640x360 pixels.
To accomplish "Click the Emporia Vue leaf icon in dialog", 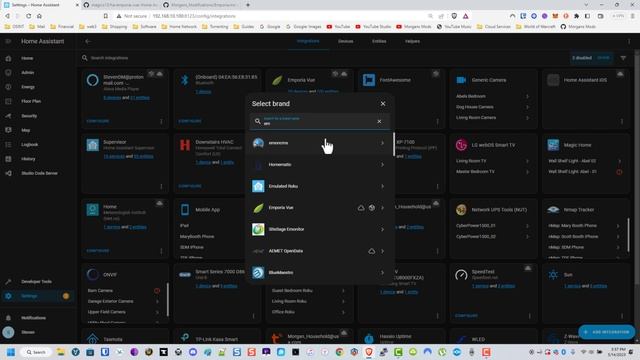I will [x=258, y=208].
